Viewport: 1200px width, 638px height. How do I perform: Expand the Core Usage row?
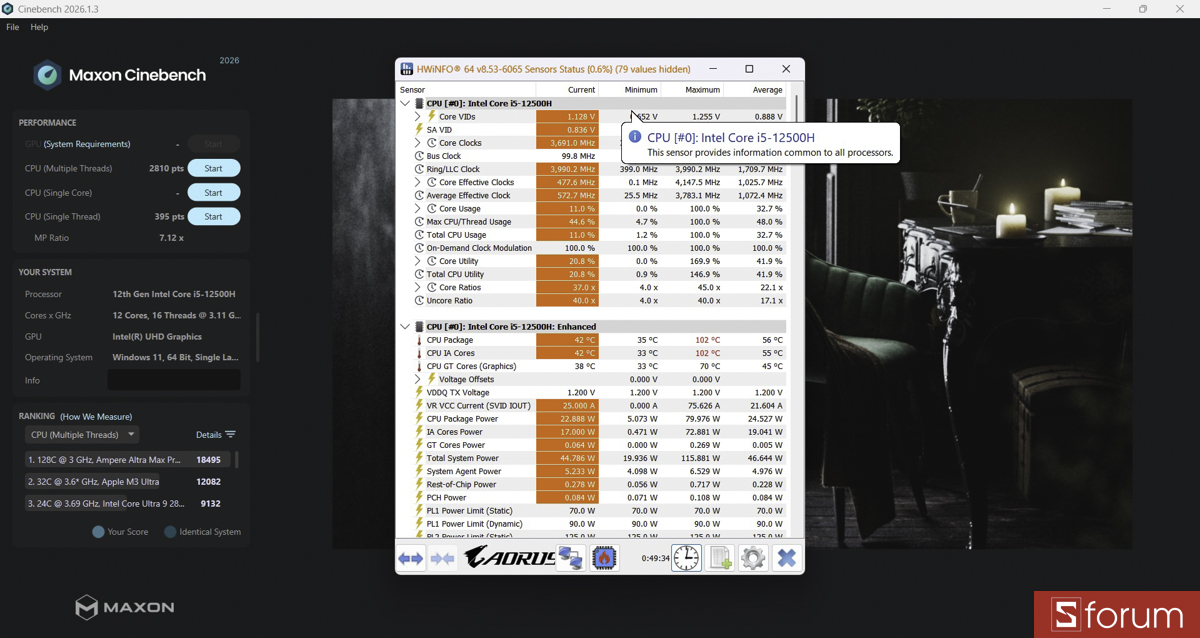418,209
